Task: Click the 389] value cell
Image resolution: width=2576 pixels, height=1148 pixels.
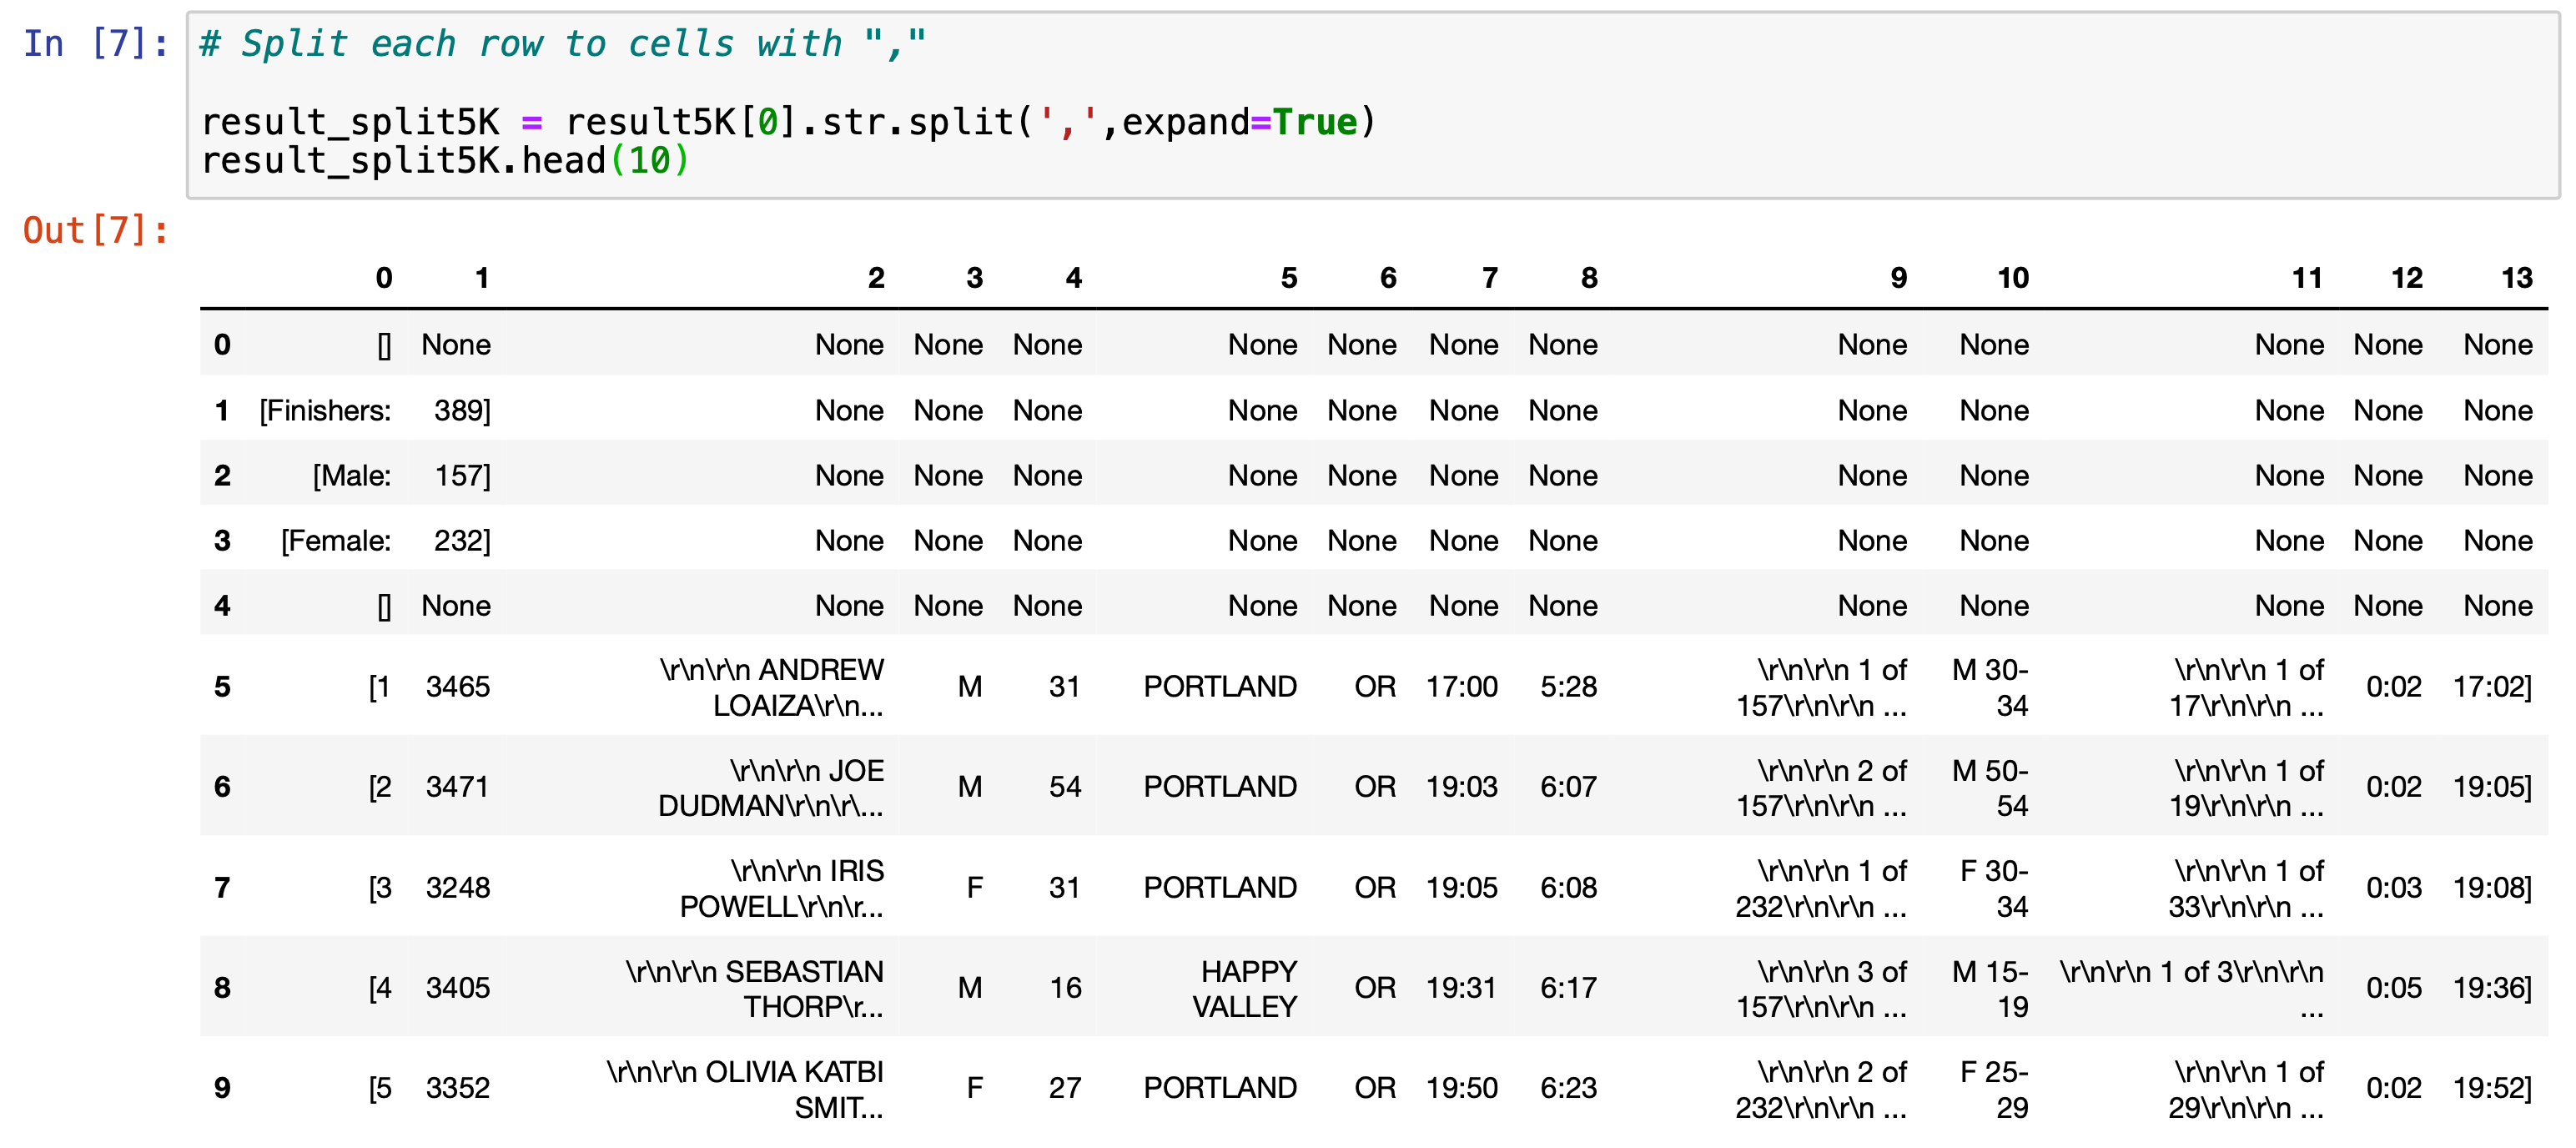Action: [x=461, y=411]
